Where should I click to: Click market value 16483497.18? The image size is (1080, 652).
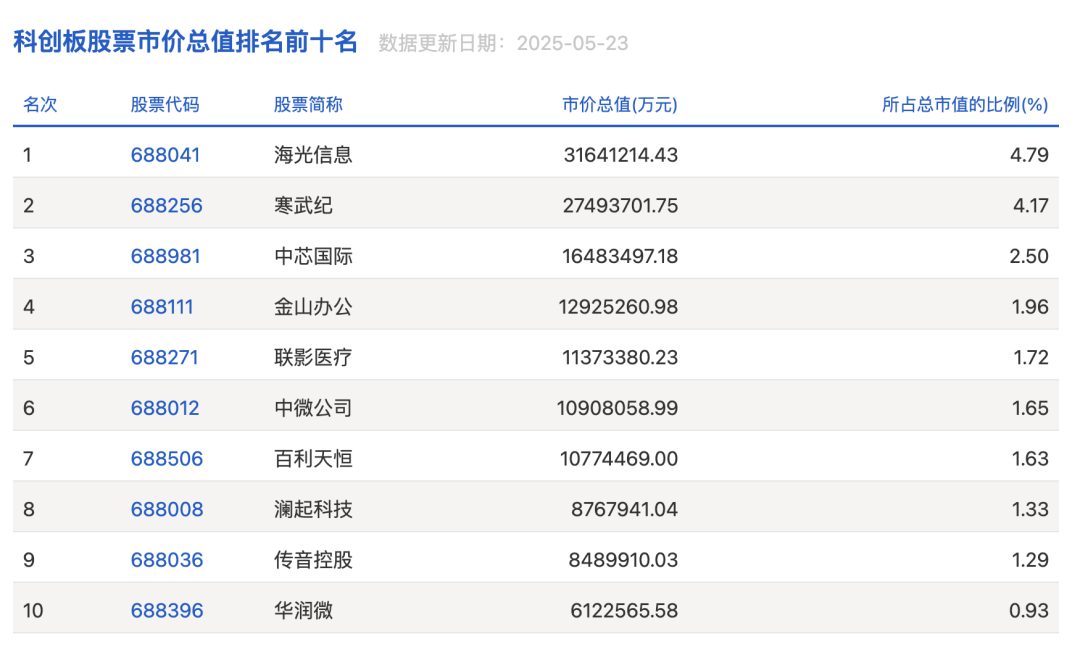click(620, 256)
